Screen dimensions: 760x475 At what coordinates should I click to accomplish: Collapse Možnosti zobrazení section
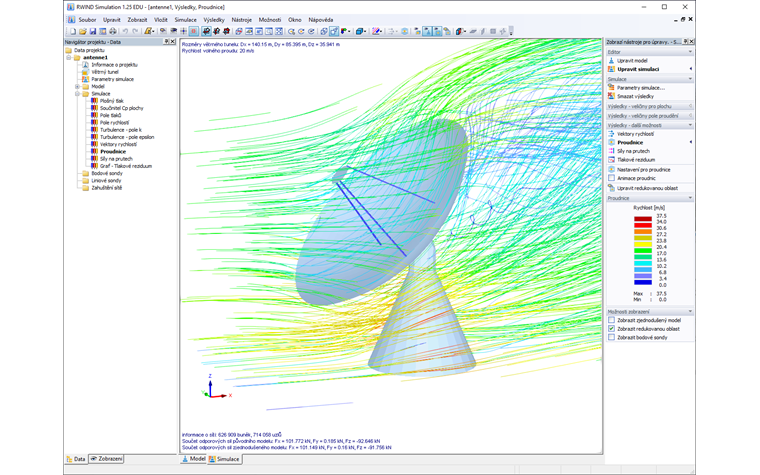pos(690,312)
